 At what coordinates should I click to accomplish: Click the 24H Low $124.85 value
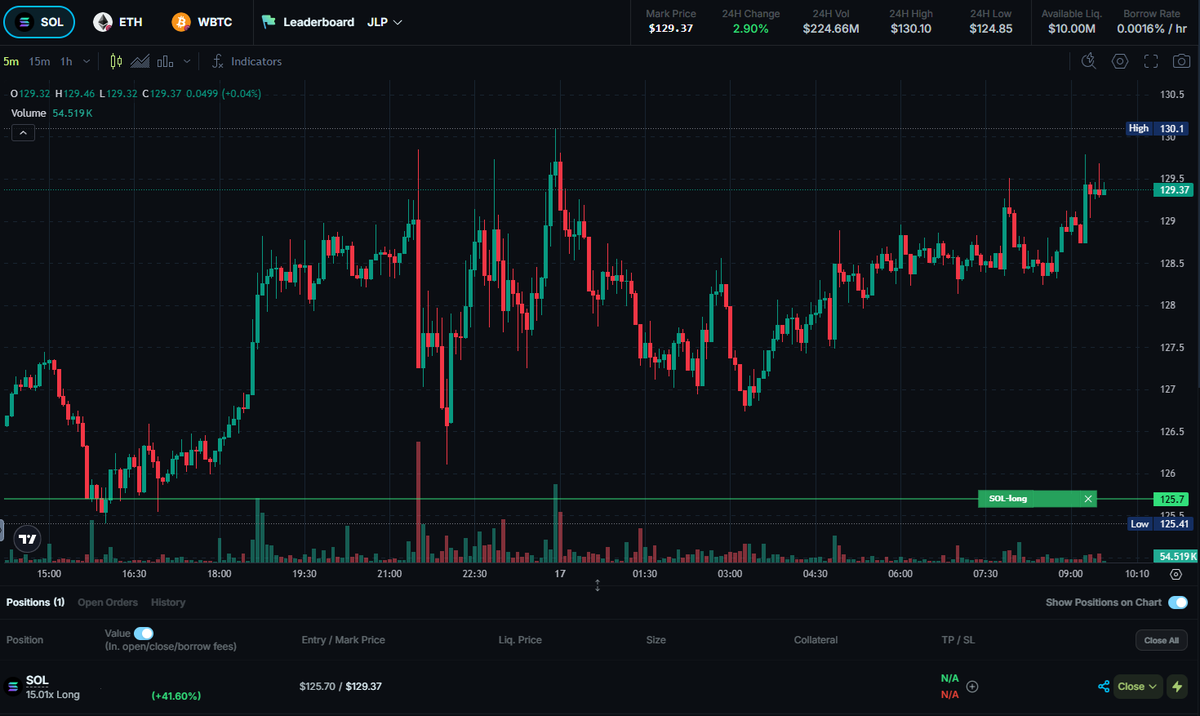tap(990, 28)
